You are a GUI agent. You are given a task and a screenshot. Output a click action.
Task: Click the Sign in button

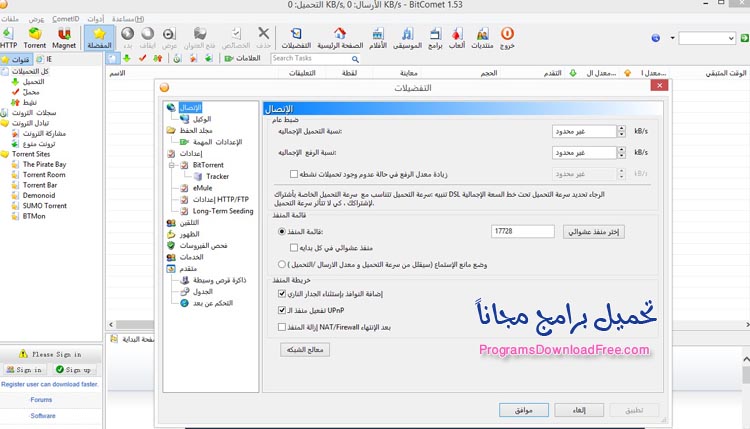(24, 370)
